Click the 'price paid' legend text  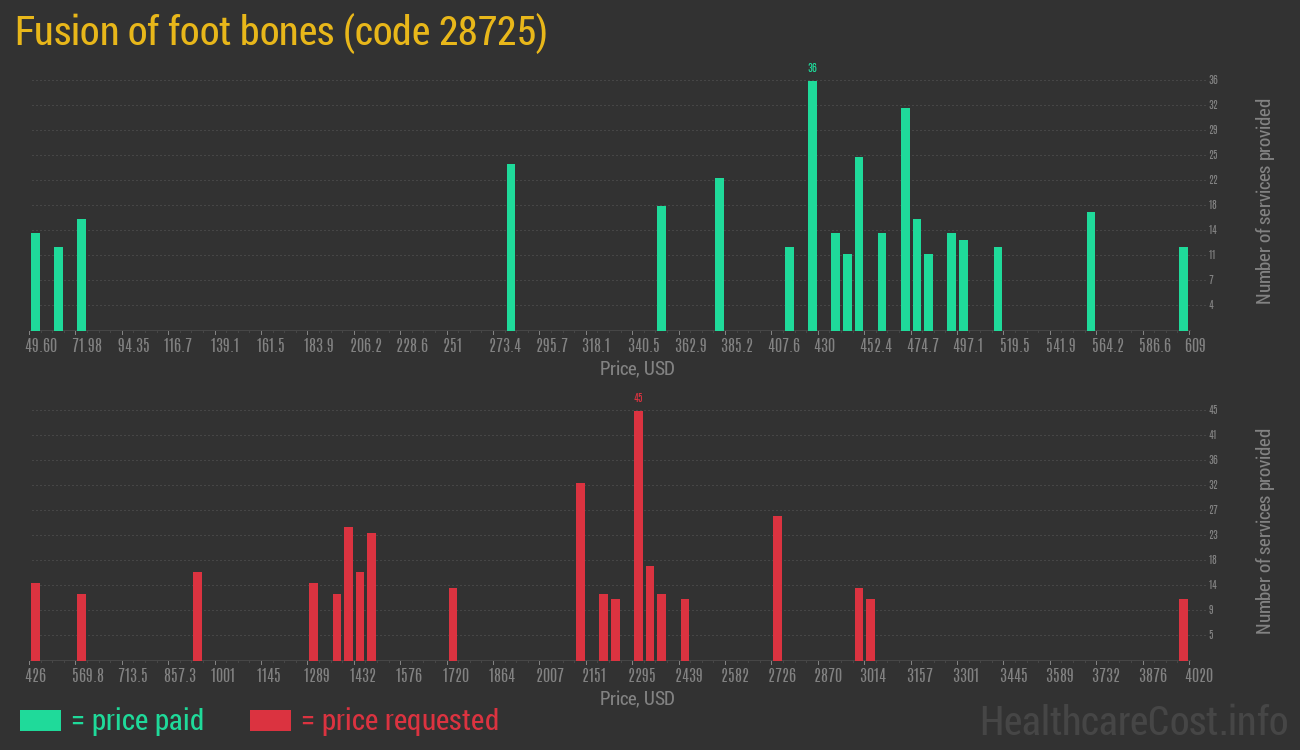click(x=138, y=720)
